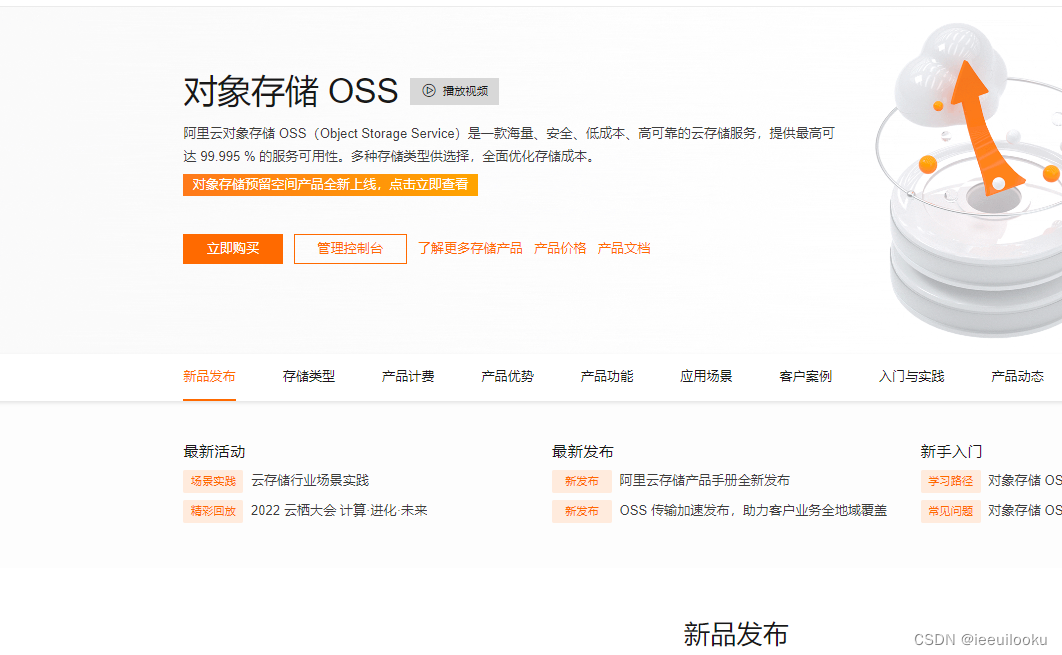The height and width of the screenshot is (655, 1062).
Task: Click the 精彩回放 tag
Action: click(x=213, y=511)
